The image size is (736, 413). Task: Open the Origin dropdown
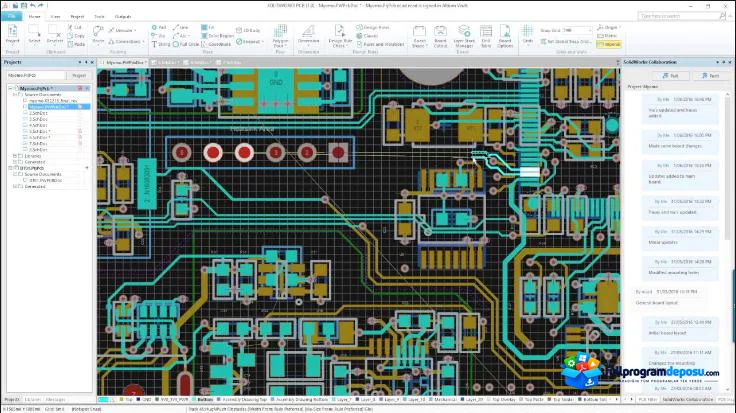pos(609,27)
